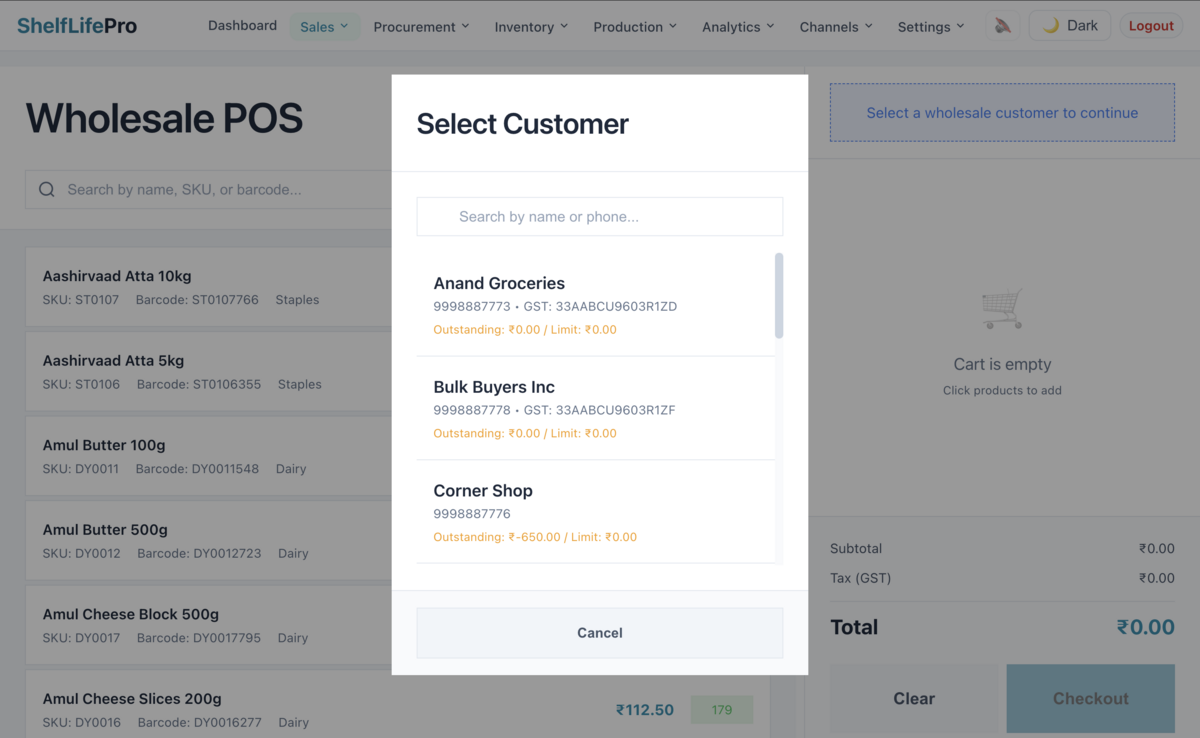Open the Production dropdown
Viewport: 1200px width, 738px height.
[x=635, y=26]
